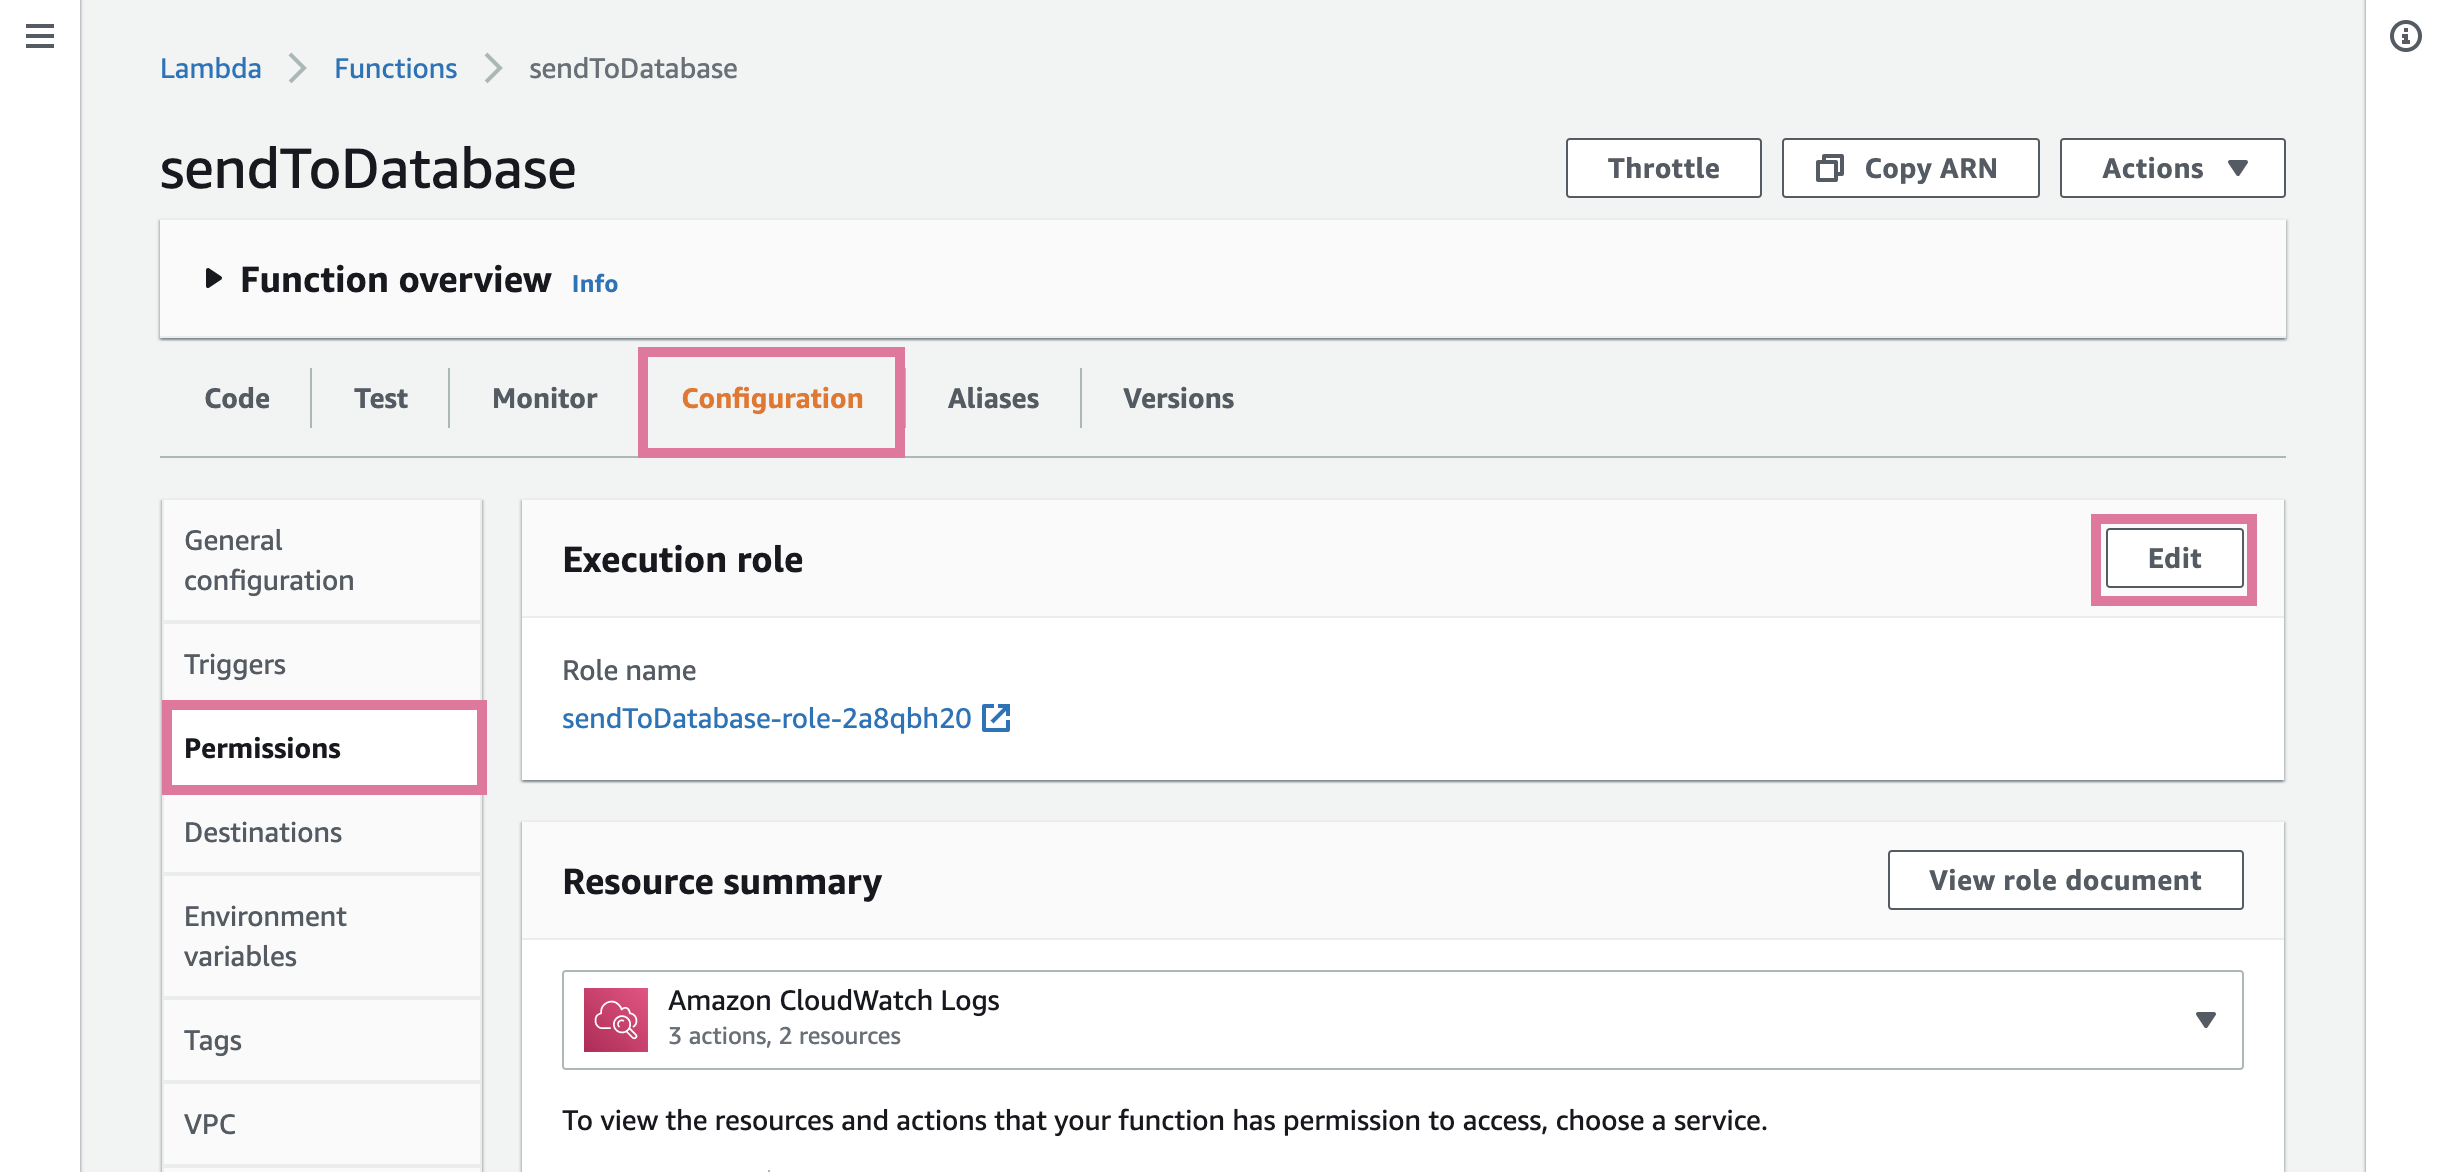Screen dimensions: 2442x1172
Task: Open the Versions tab
Action: pyautogui.click(x=1178, y=398)
